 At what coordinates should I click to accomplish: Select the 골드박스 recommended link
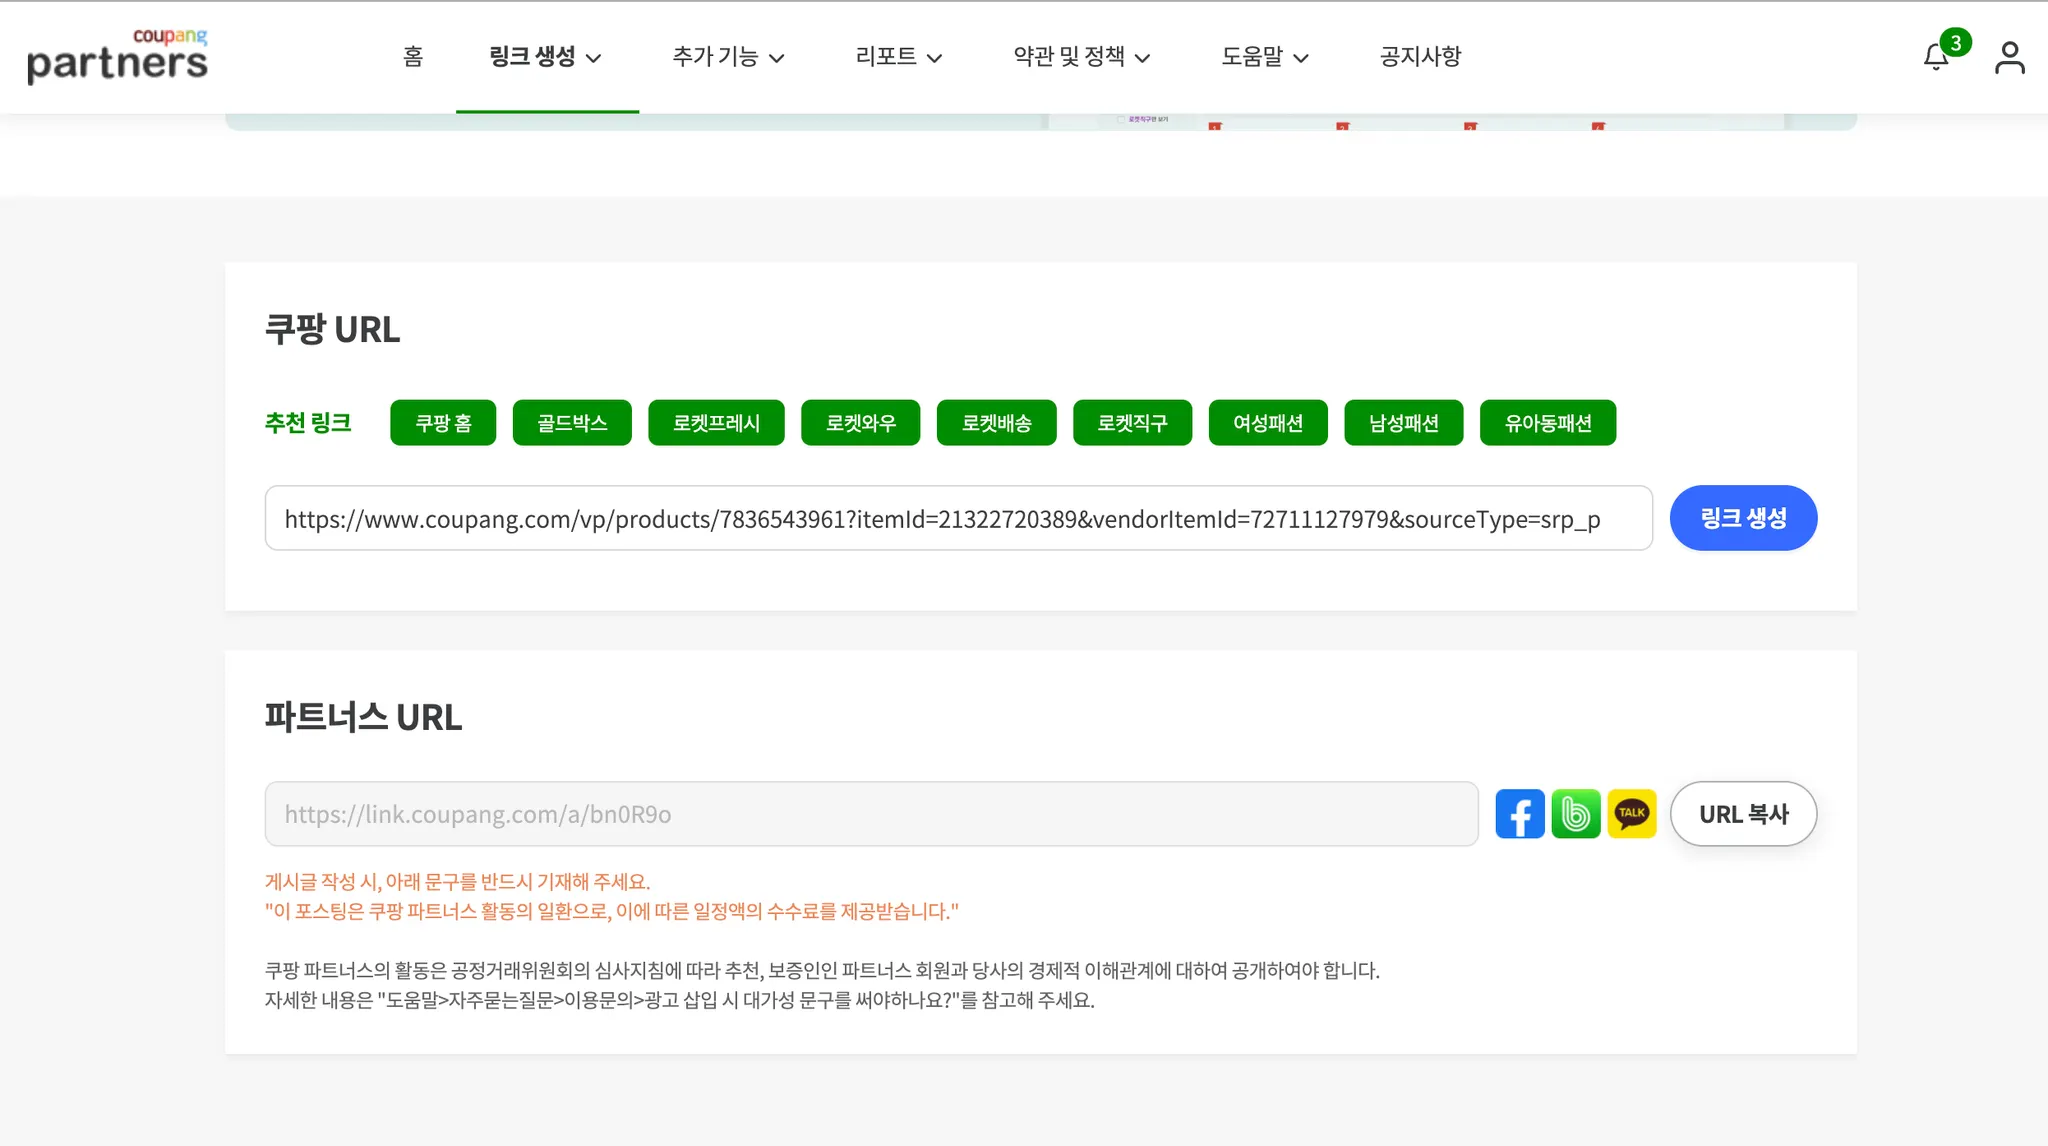pyautogui.click(x=572, y=423)
